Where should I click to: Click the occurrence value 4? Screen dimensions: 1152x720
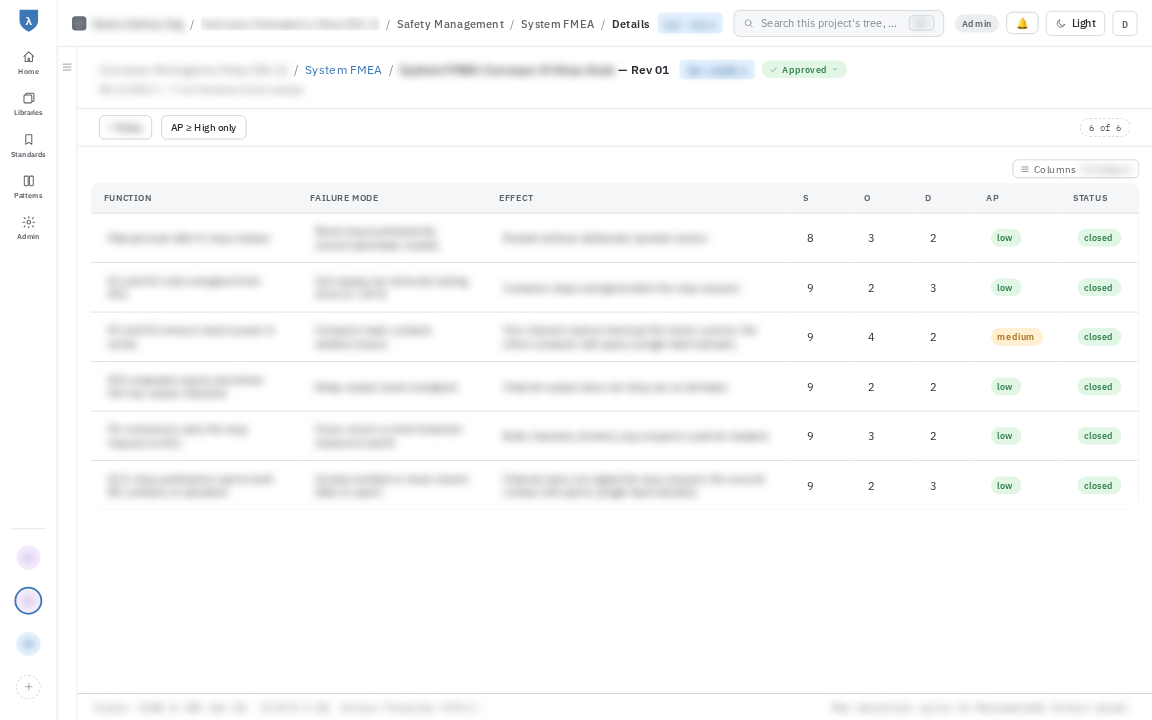click(871, 336)
